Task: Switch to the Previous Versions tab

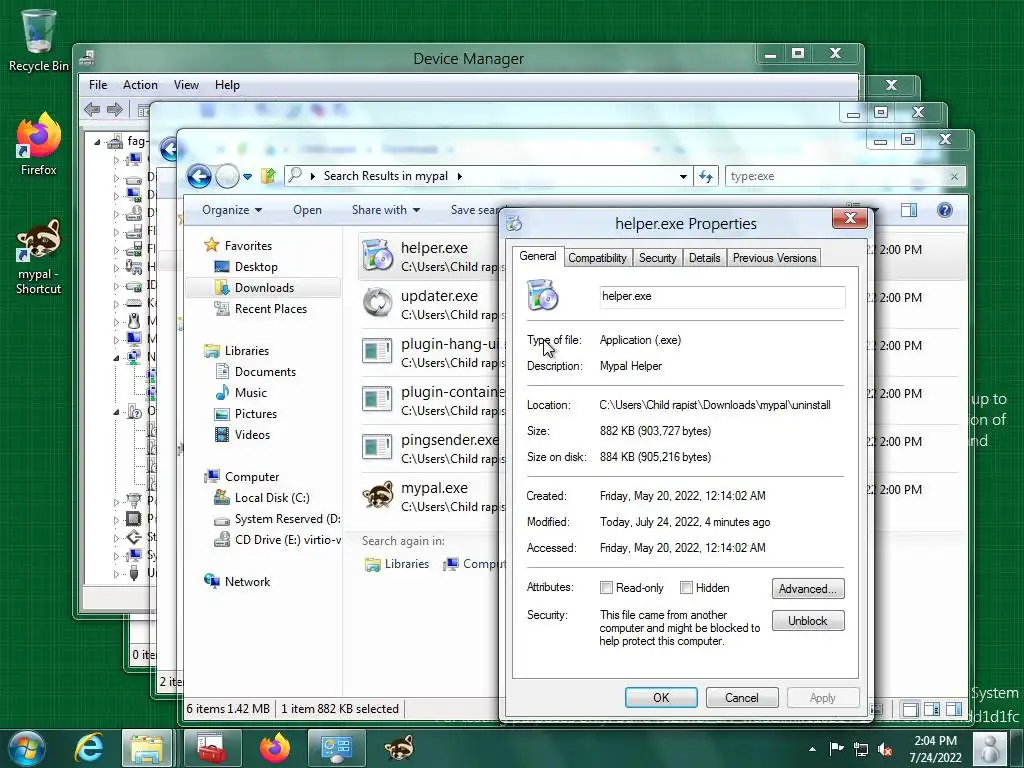Action: point(775,258)
